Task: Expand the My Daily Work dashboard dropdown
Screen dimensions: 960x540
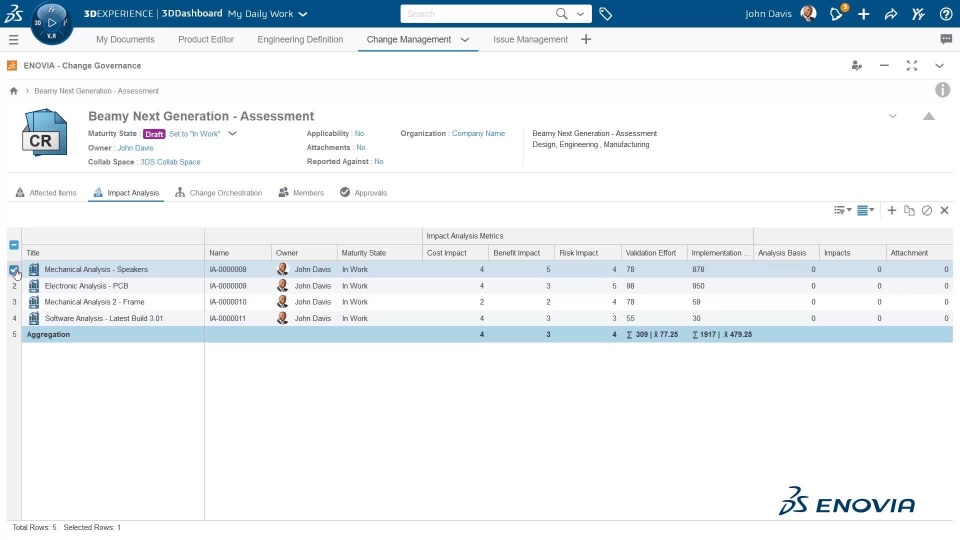Action: [x=303, y=14]
